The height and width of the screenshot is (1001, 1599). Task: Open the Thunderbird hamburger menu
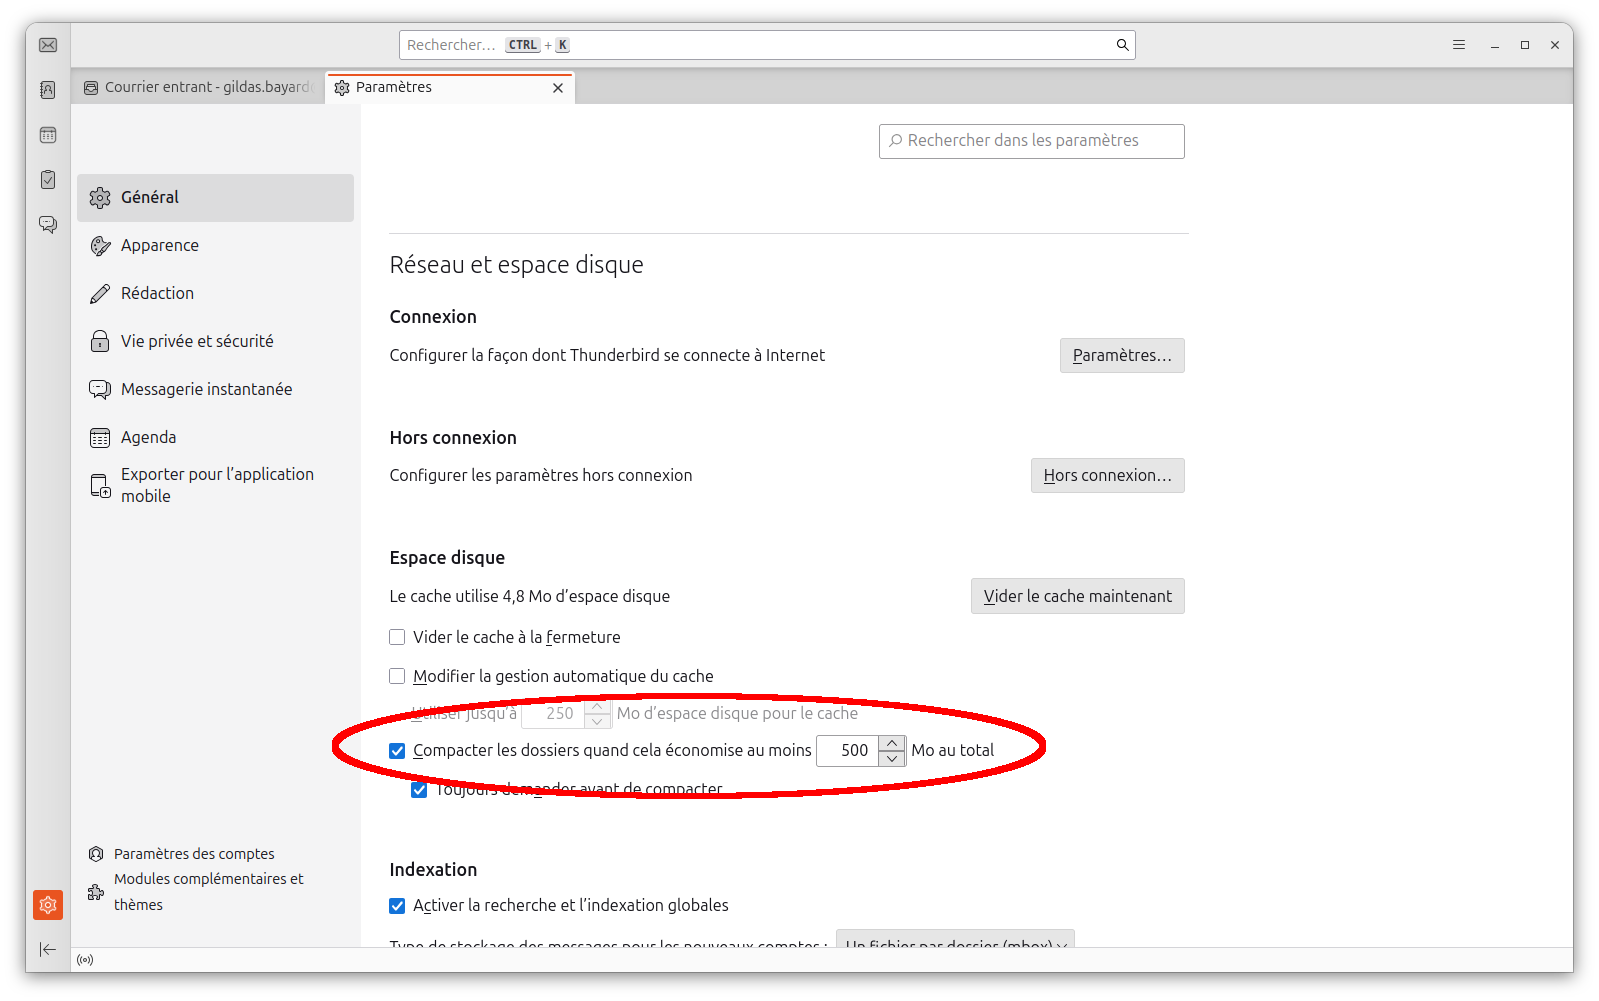(x=1459, y=45)
